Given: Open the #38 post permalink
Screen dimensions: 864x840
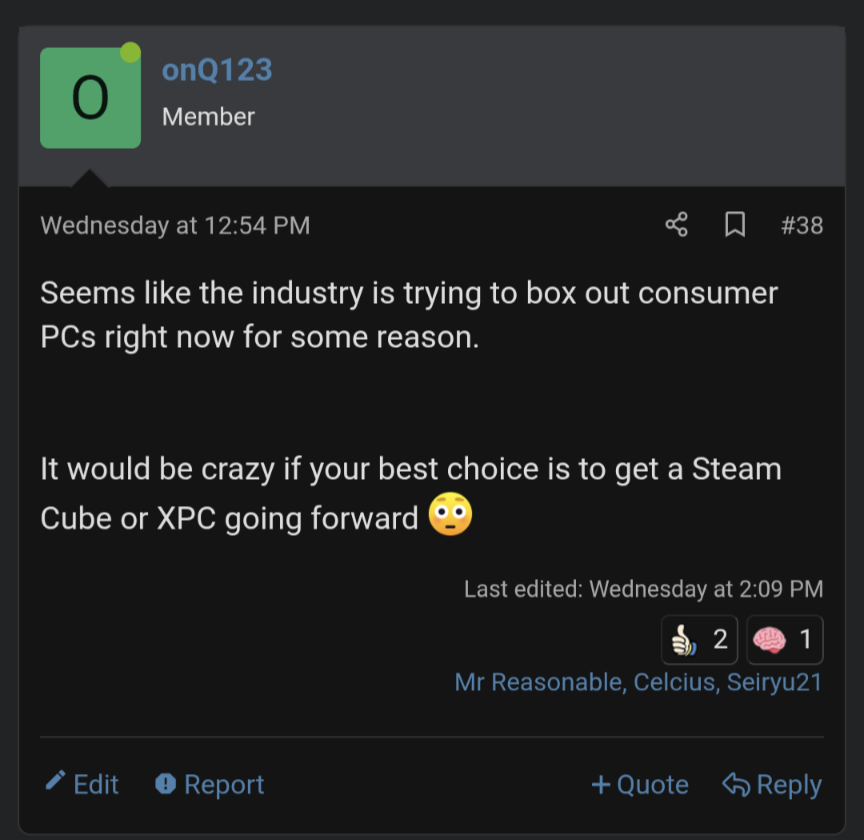Looking at the screenshot, I should coord(802,225).
